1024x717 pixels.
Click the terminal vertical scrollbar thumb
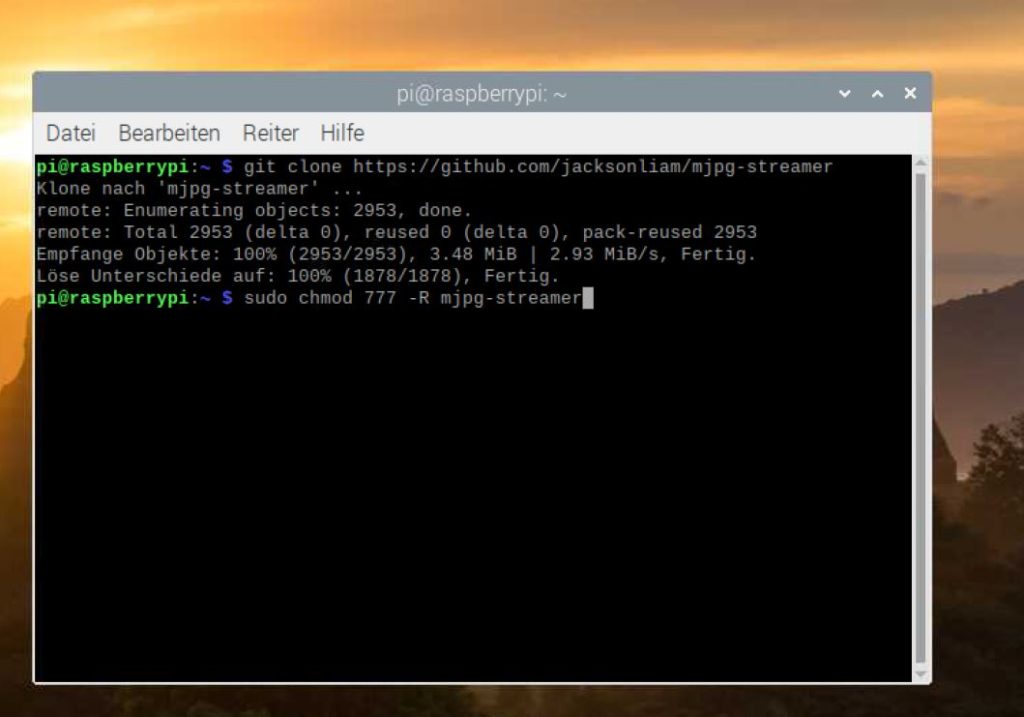coord(921,418)
